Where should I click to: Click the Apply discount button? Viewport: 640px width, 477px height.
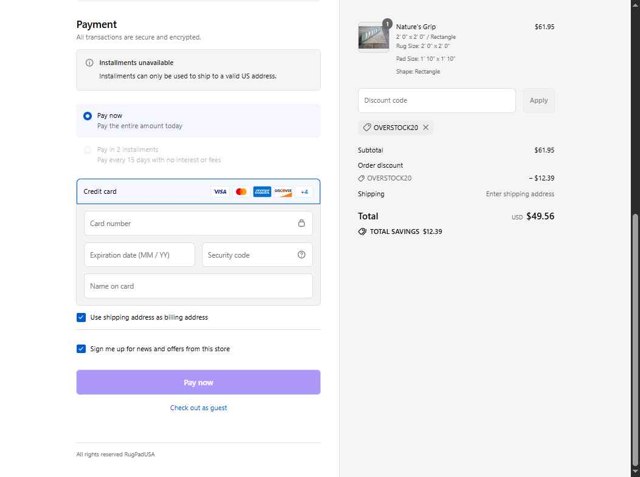(539, 100)
